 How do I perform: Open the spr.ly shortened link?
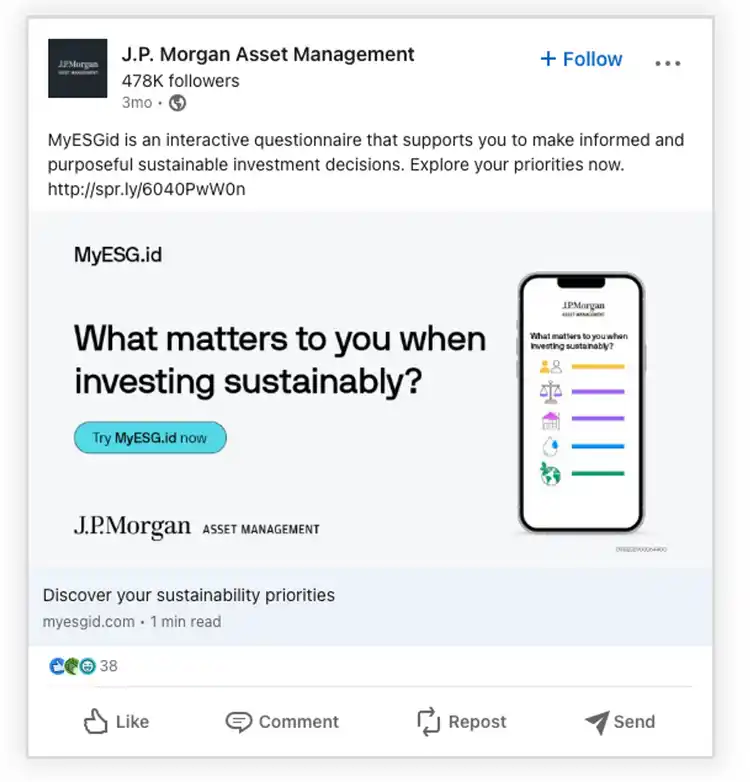tap(146, 189)
